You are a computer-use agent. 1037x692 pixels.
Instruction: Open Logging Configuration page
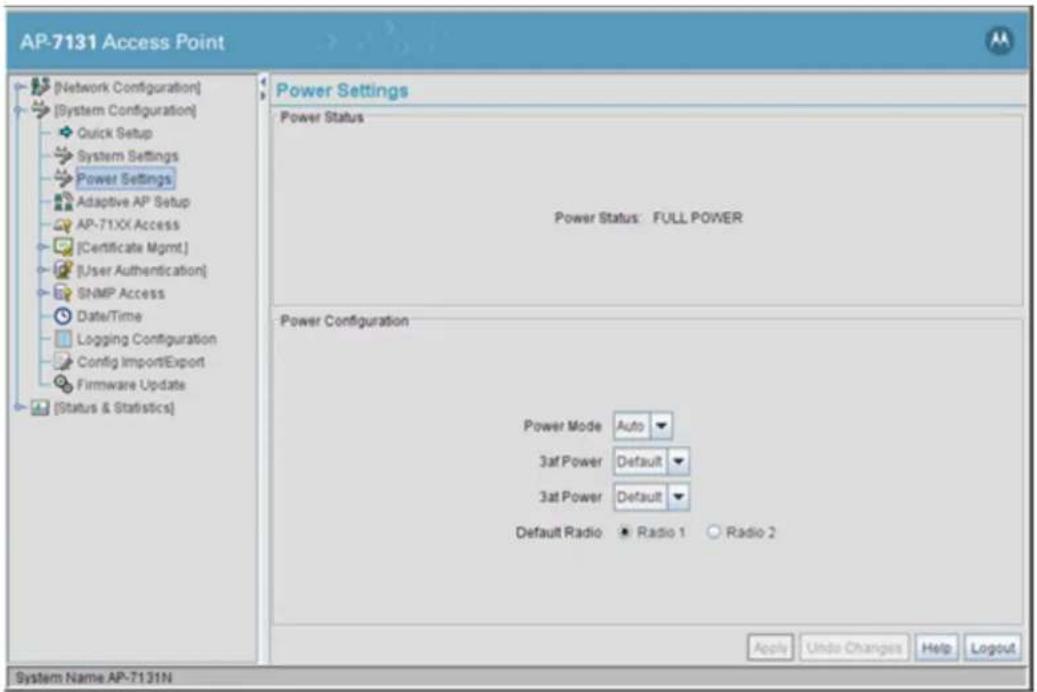pos(146,339)
